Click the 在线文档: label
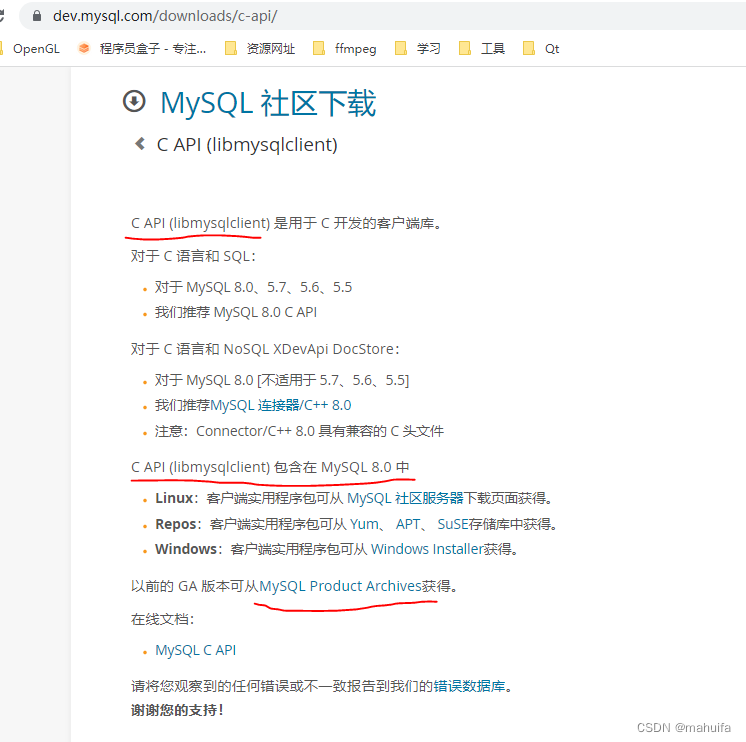Image resolution: width=746 pixels, height=742 pixels. tap(163, 619)
